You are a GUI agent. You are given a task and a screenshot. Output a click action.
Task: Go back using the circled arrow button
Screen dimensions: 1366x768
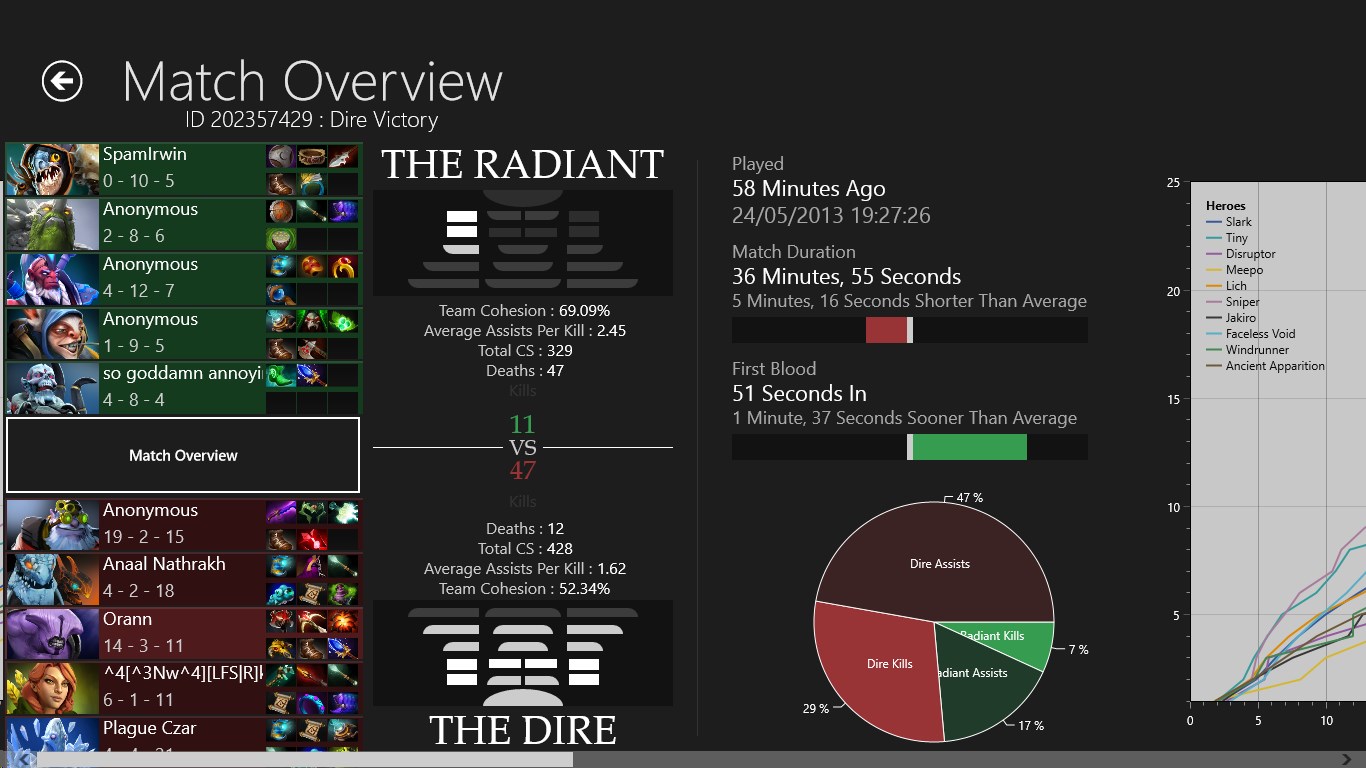tap(62, 81)
